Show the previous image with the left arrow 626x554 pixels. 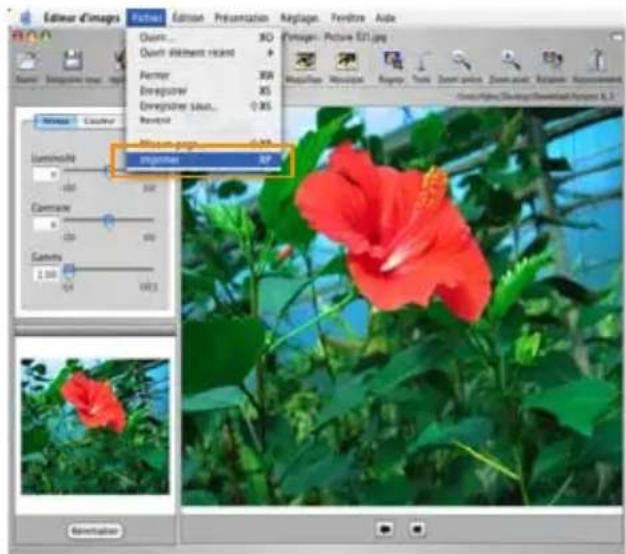(384, 529)
